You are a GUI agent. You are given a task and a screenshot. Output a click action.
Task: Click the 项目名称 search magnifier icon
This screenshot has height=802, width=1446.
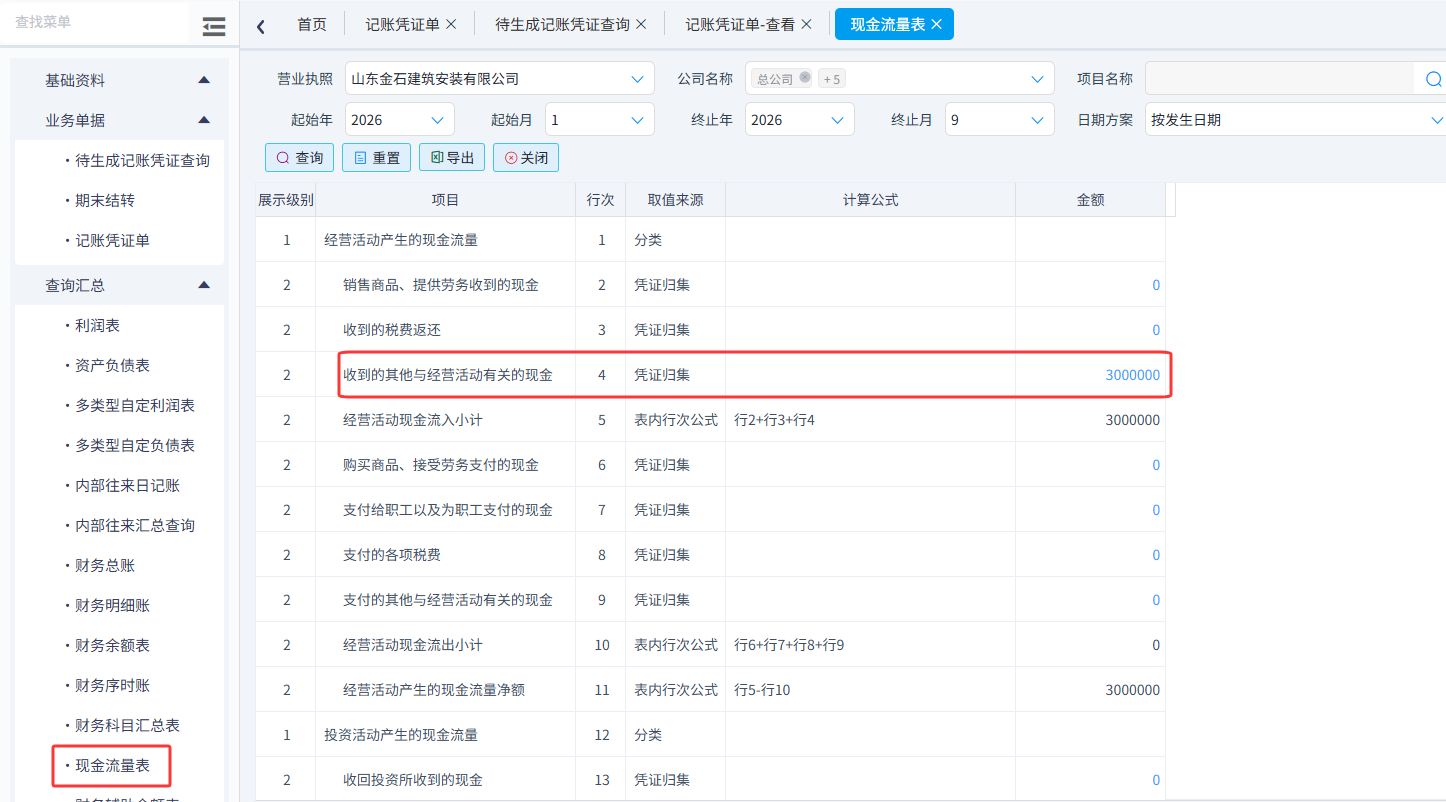tap(1433, 79)
